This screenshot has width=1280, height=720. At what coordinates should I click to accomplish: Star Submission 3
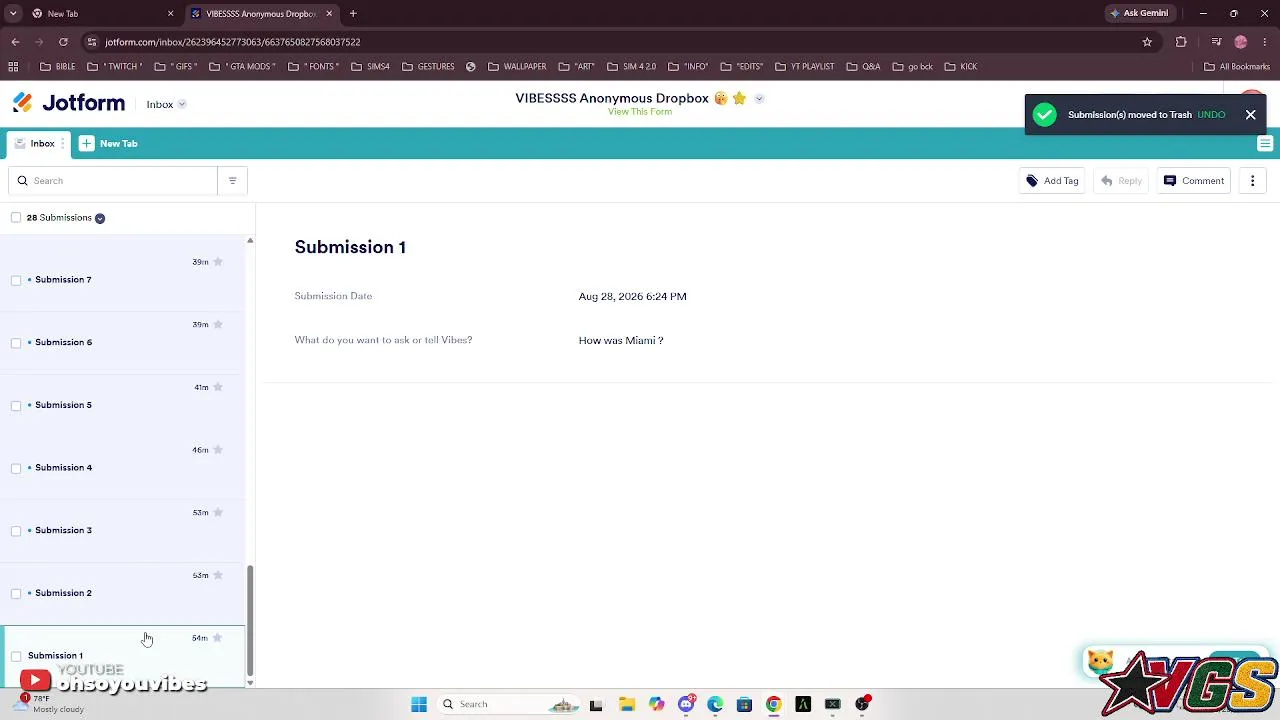(218, 513)
